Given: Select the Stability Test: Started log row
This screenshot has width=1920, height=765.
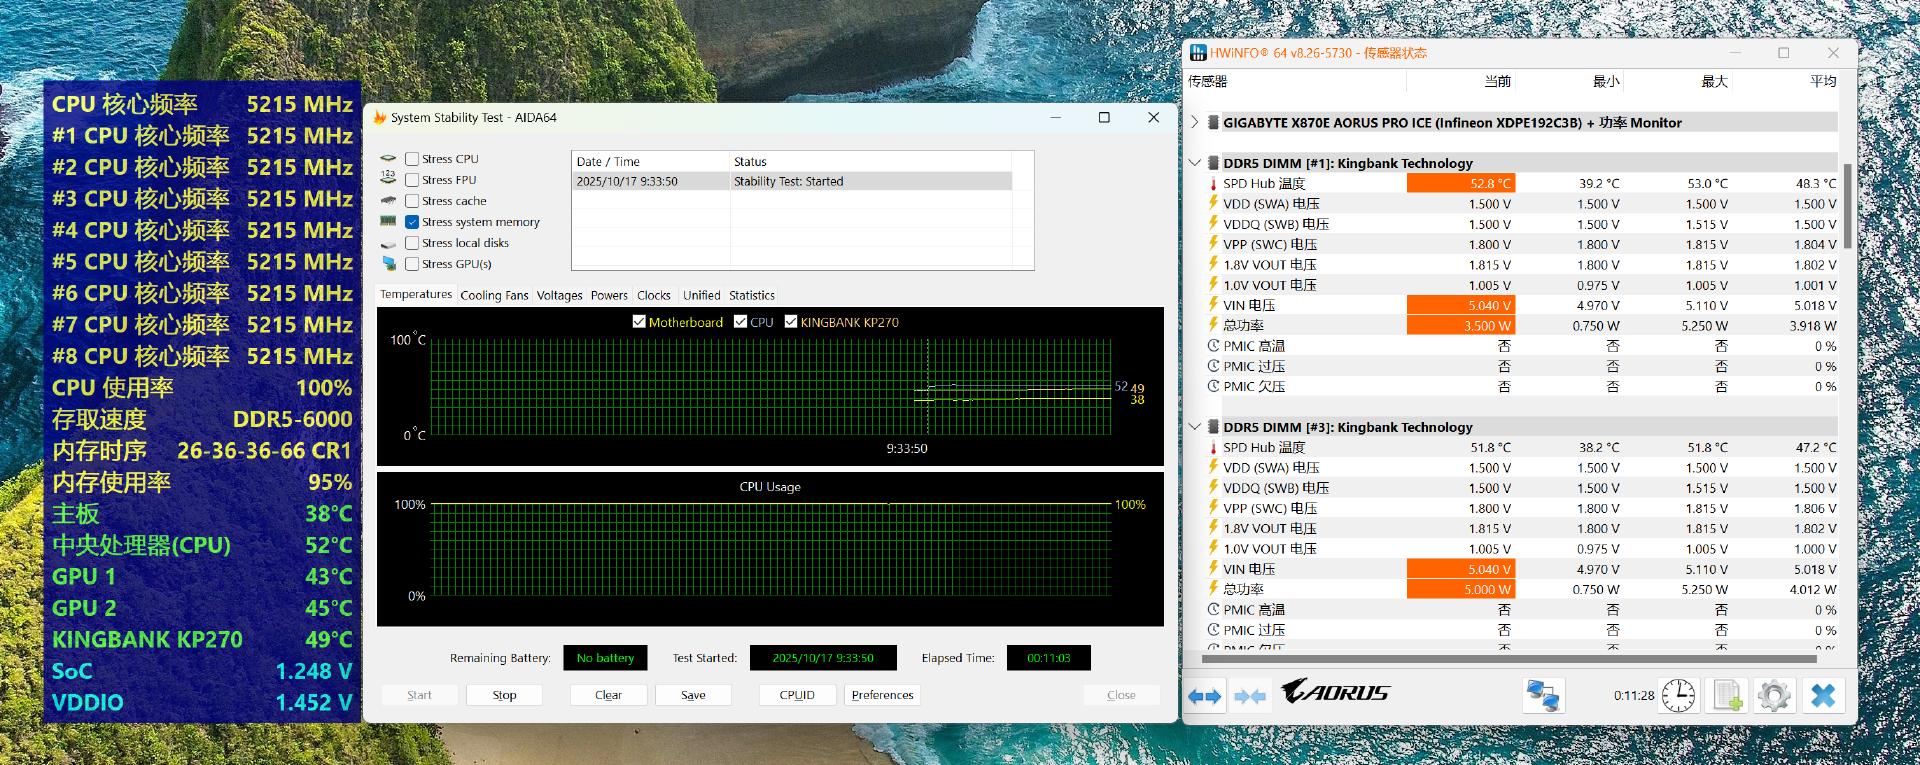Looking at the screenshot, I should [x=792, y=181].
